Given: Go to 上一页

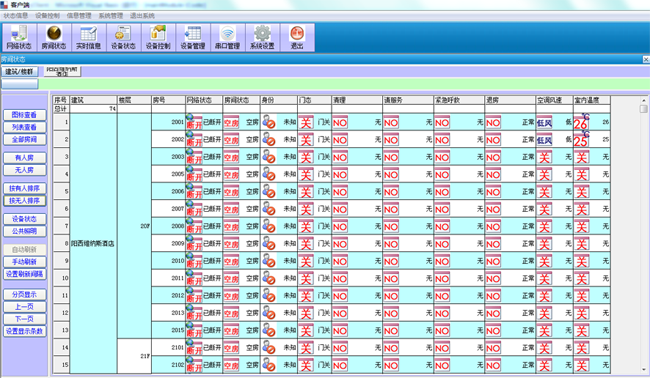Looking at the screenshot, I should [x=24, y=307].
